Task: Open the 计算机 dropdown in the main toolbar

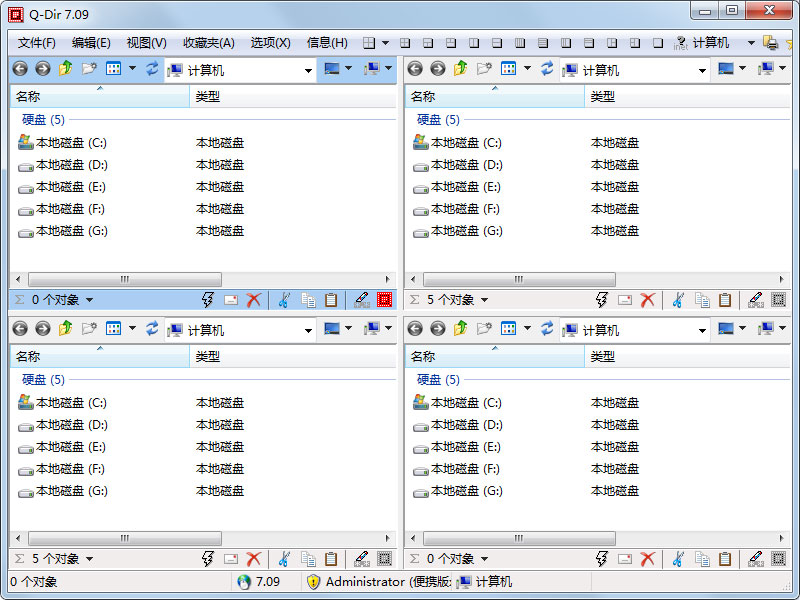Action: (x=751, y=43)
